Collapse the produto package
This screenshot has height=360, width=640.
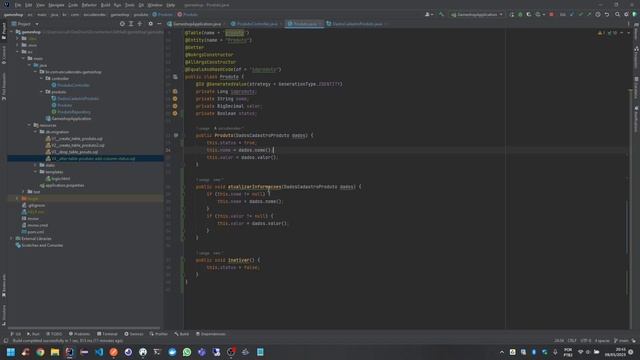[x=42, y=92]
